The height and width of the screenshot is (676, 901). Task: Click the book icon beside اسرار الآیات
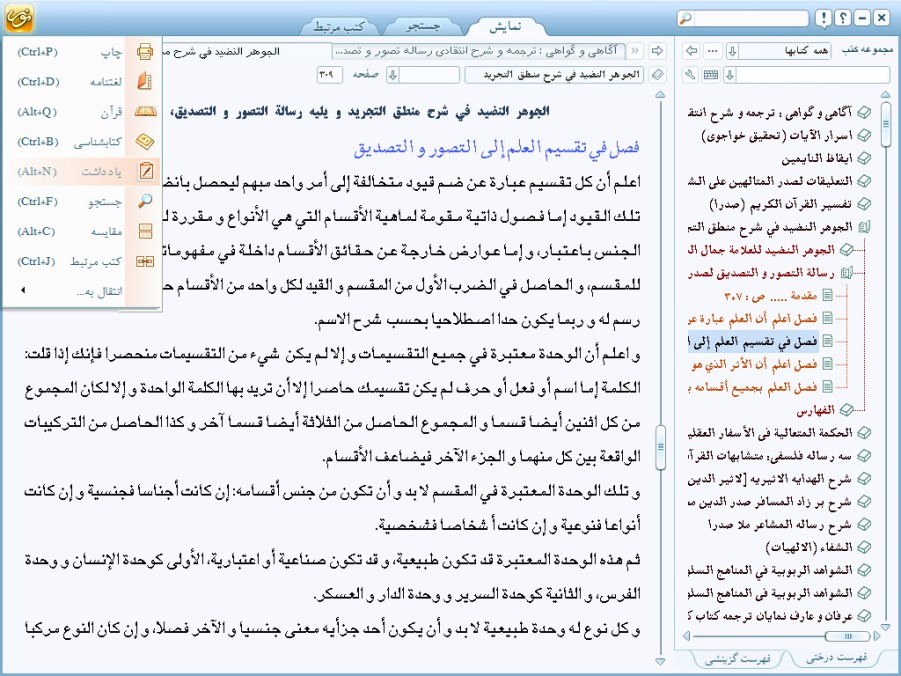pos(864,136)
